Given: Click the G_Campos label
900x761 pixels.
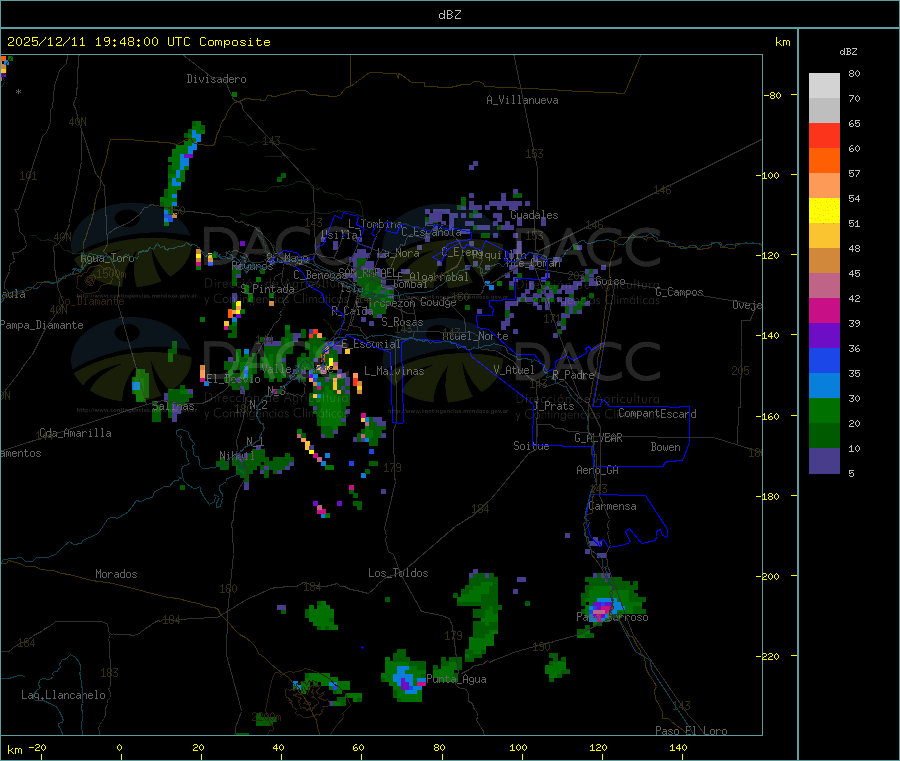Looking at the screenshot, I should [680, 292].
